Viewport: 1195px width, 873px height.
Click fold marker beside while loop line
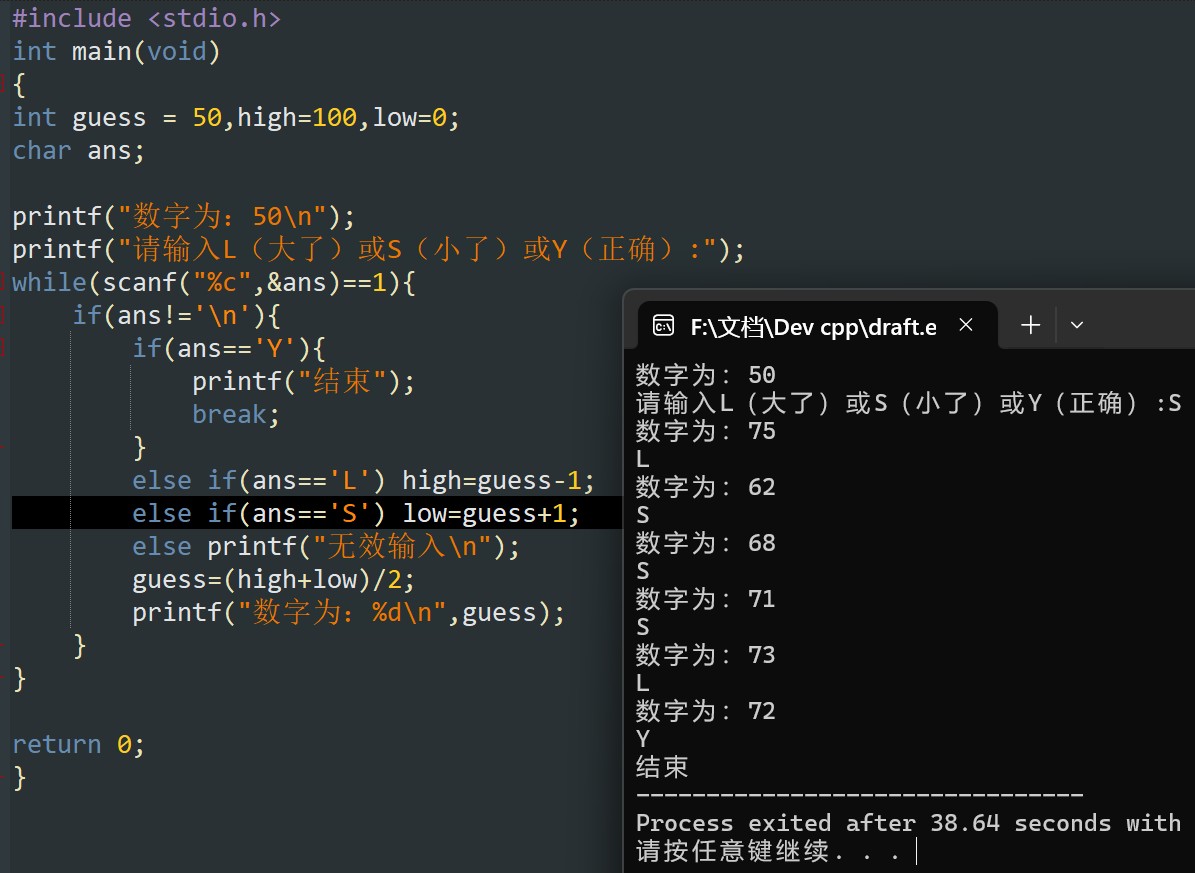[x=4, y=283]
